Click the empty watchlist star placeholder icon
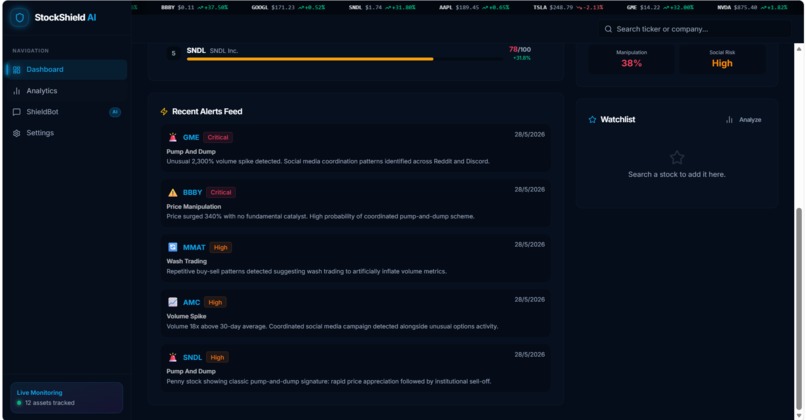This screenshot has height=420, width=806. click(677, 157)
